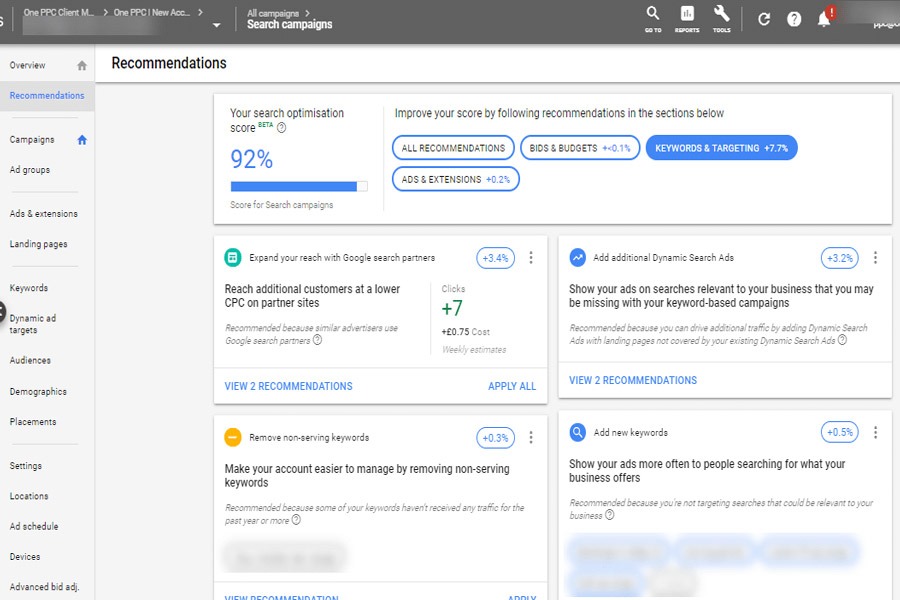This screenshot has height=600, width=900.
Task: Click Apply All on search partners card
Action: pyautogui.click(x=511, y=386)
